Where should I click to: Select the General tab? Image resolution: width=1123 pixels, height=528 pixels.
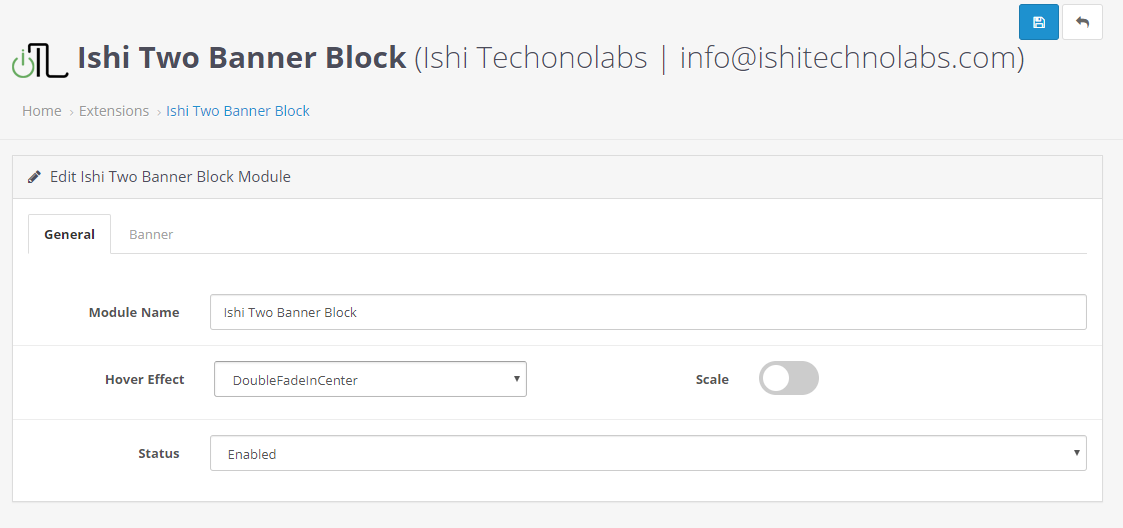click(x=69, y=234)
